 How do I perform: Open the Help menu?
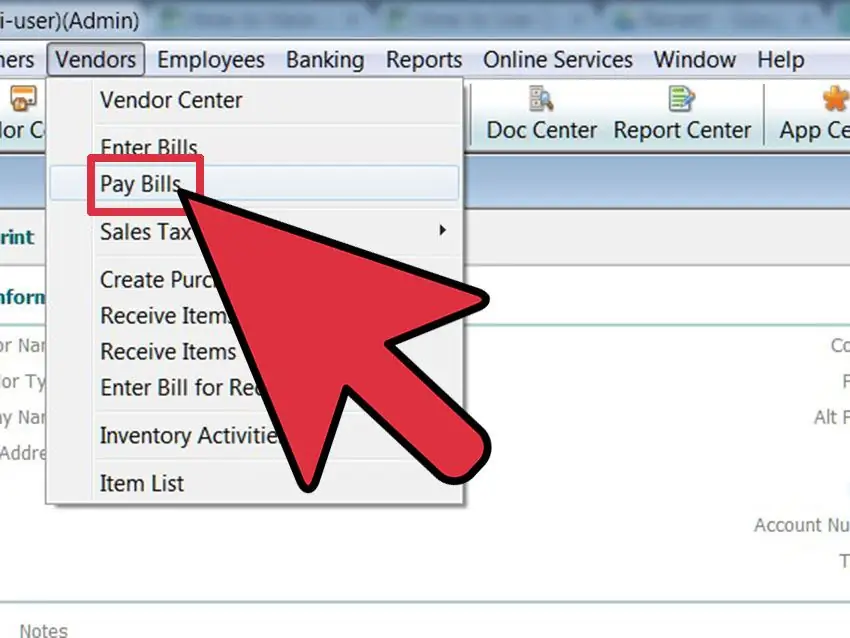(x=780, y=60)
